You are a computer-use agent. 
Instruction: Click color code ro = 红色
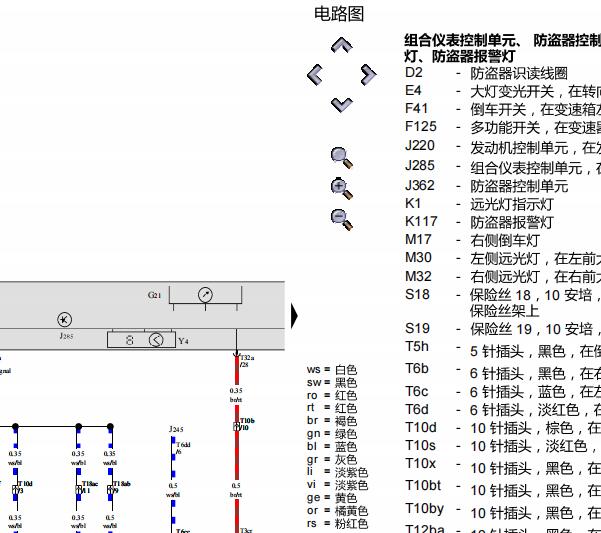tap(332, 395)
